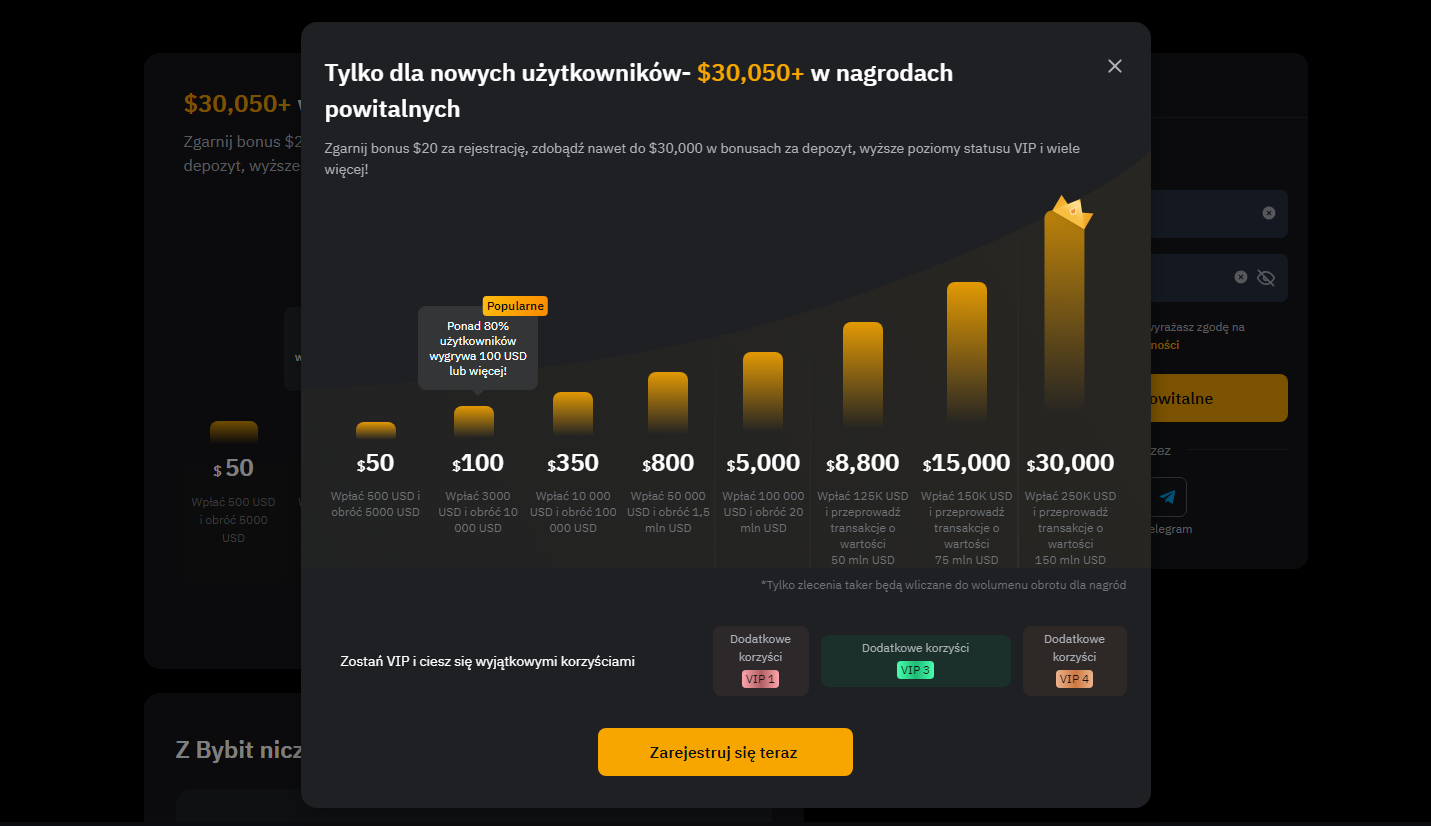
Task: Select the $100 reward bar
Action: click(x=474, y=421)
